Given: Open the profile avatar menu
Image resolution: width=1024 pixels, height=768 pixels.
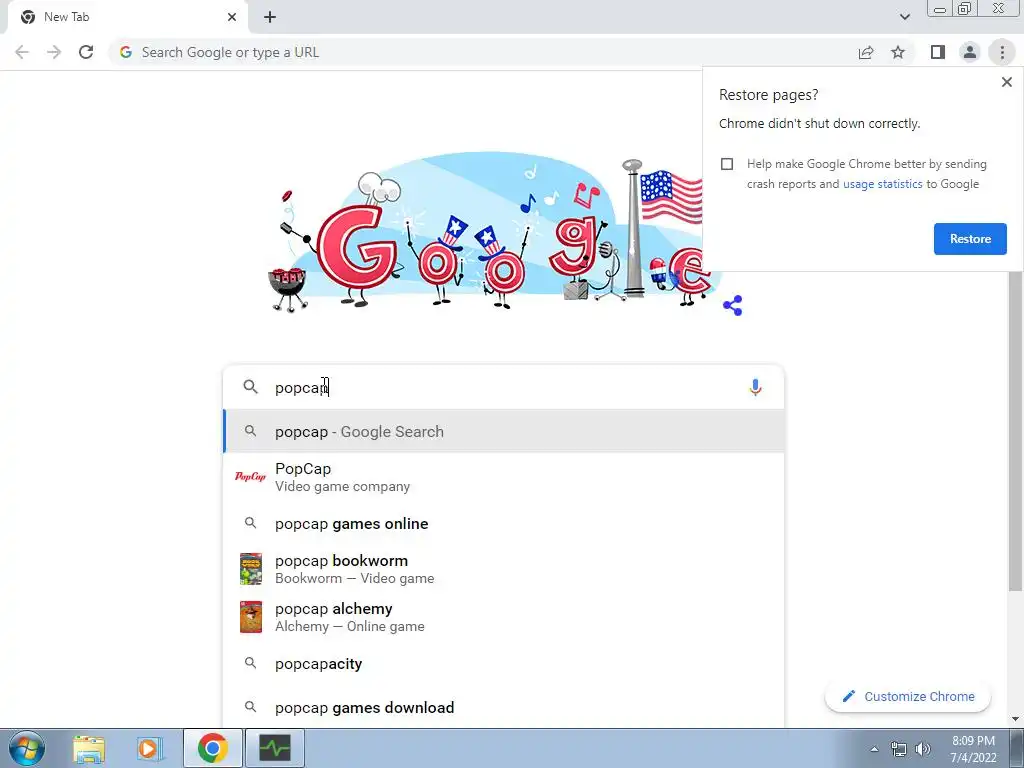Looking at the screenshot, I should (970, 52).
